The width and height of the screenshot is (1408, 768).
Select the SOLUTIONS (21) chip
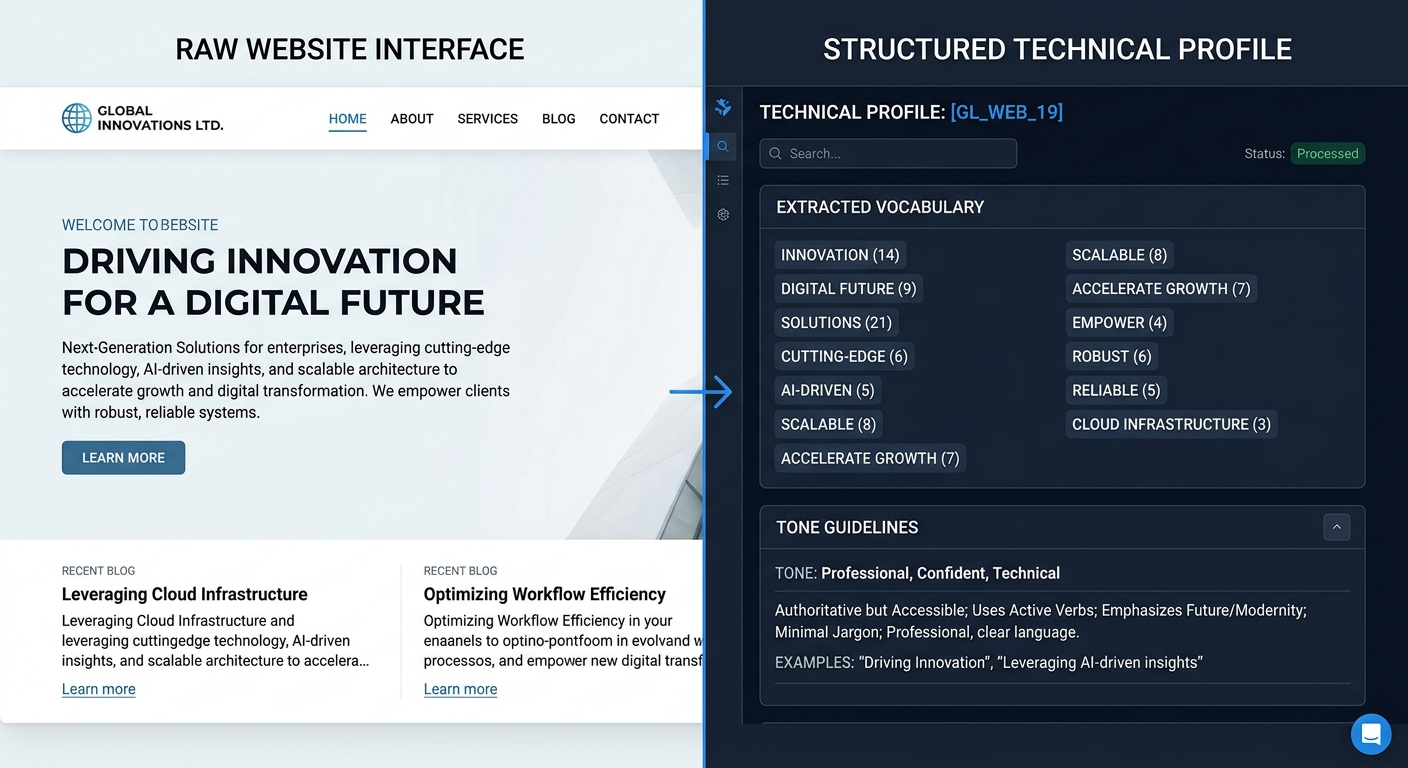[x=836, y=323]
